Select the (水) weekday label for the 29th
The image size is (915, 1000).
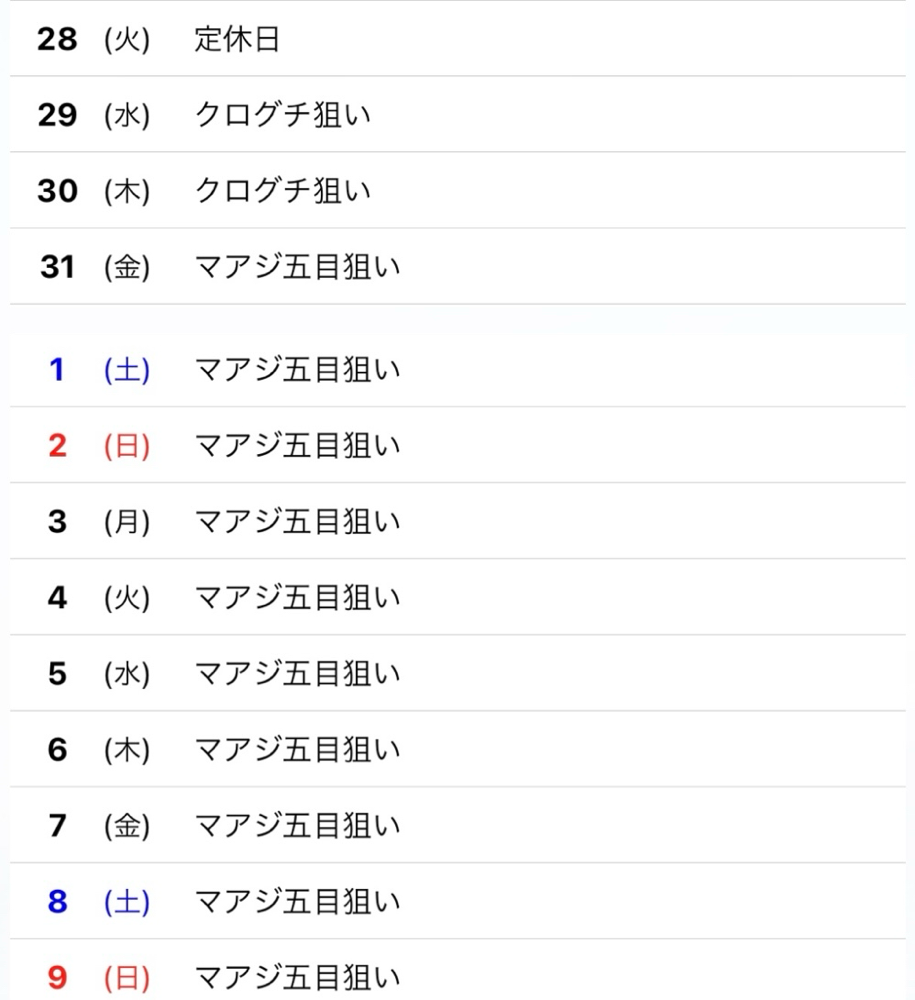point(127,116)
